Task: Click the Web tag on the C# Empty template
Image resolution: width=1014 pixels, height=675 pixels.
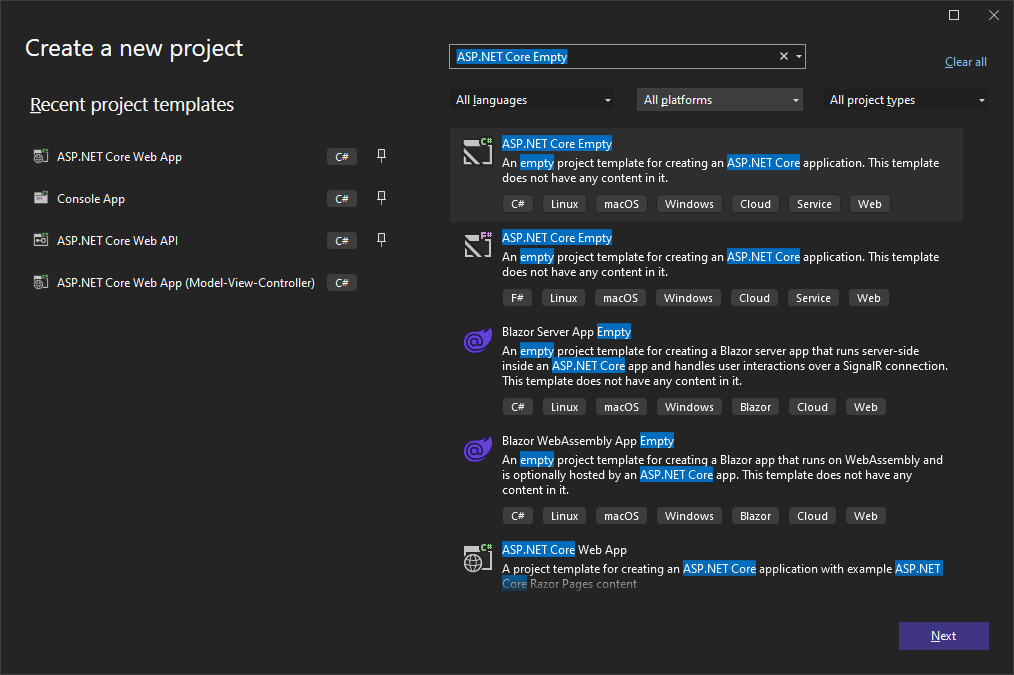Action: 870,204
